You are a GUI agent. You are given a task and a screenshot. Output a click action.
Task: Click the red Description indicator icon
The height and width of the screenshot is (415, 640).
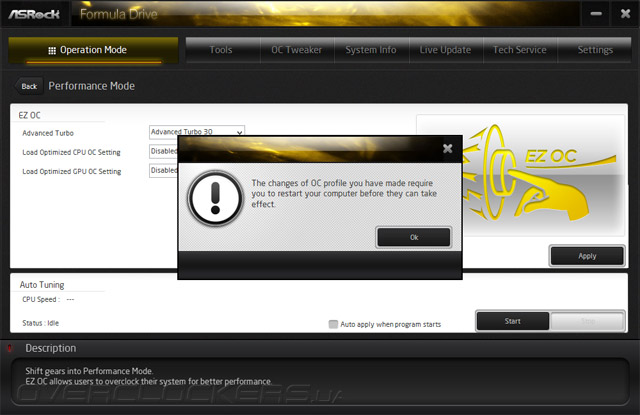point(10,348)
